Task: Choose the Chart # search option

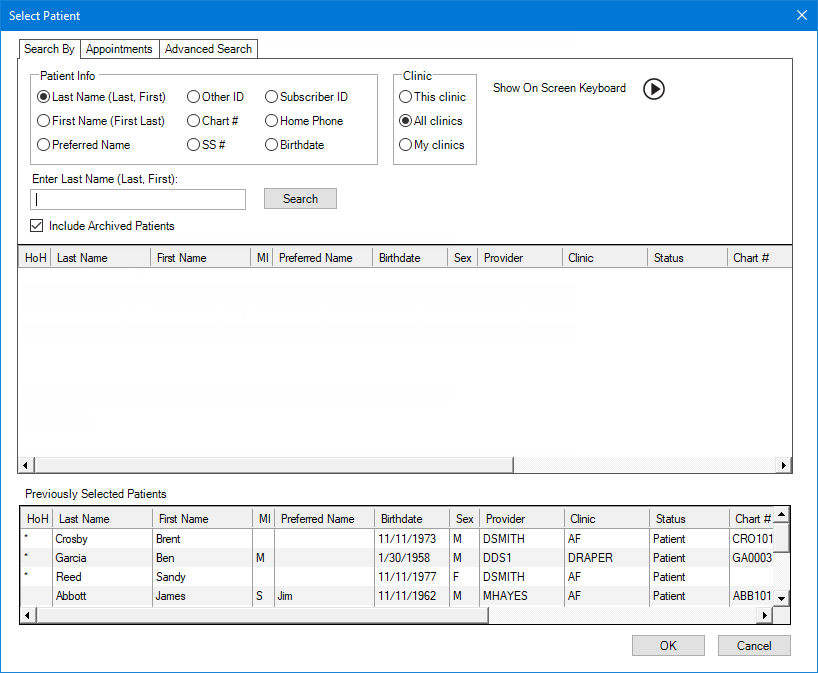Action: point(194,121)
